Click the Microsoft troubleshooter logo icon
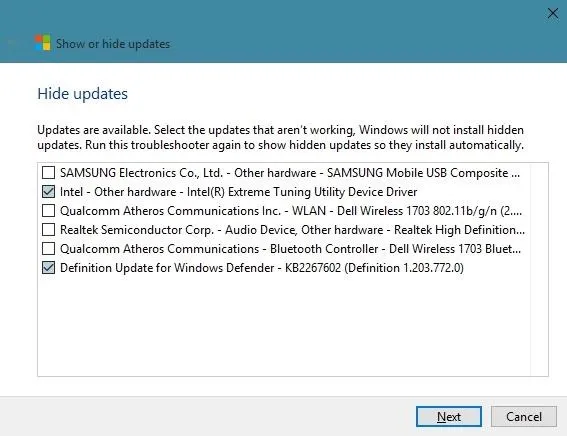The image size is (567, 436). [x=43, y=43]
